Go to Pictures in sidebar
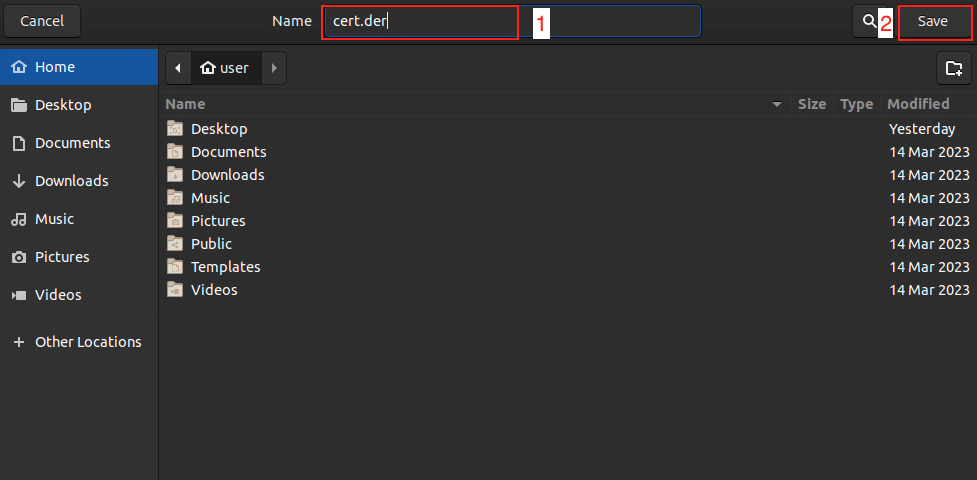 click(62, 257)
